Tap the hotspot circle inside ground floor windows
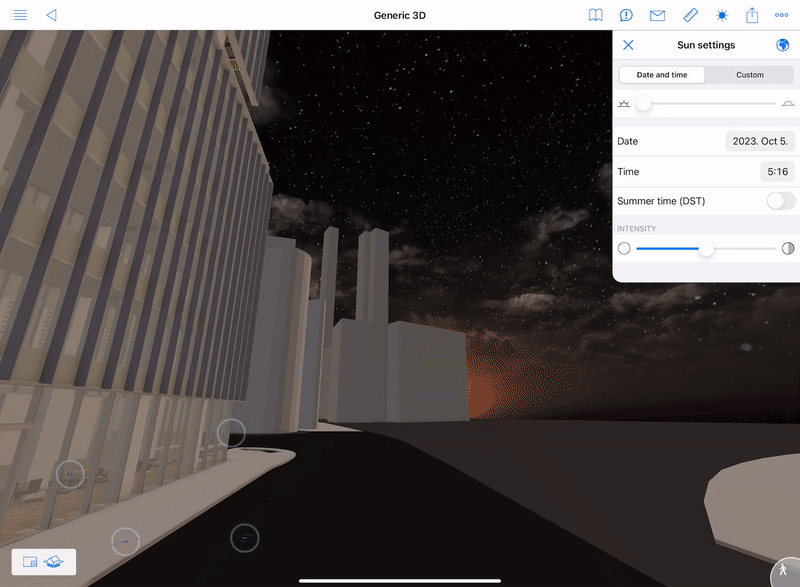The width and height of the screenshot is (800, 587). tap(70, 474)
